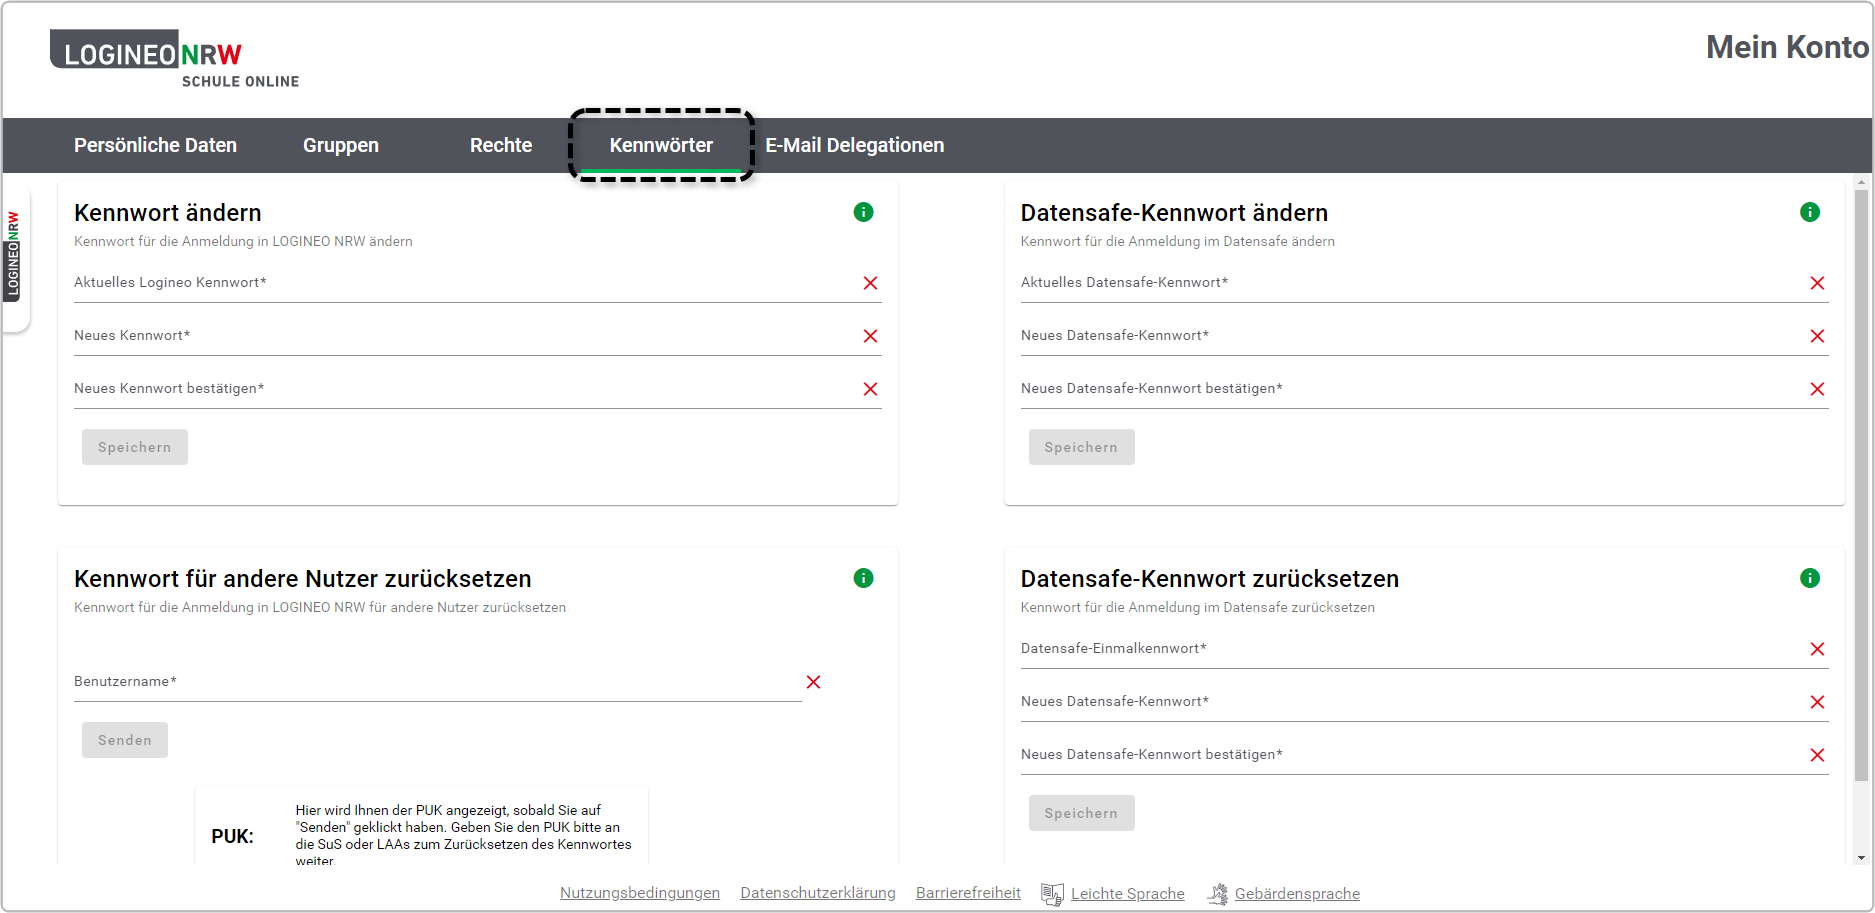
Task: Focus the Benutzername input field
Action: [x=437, y=682]
